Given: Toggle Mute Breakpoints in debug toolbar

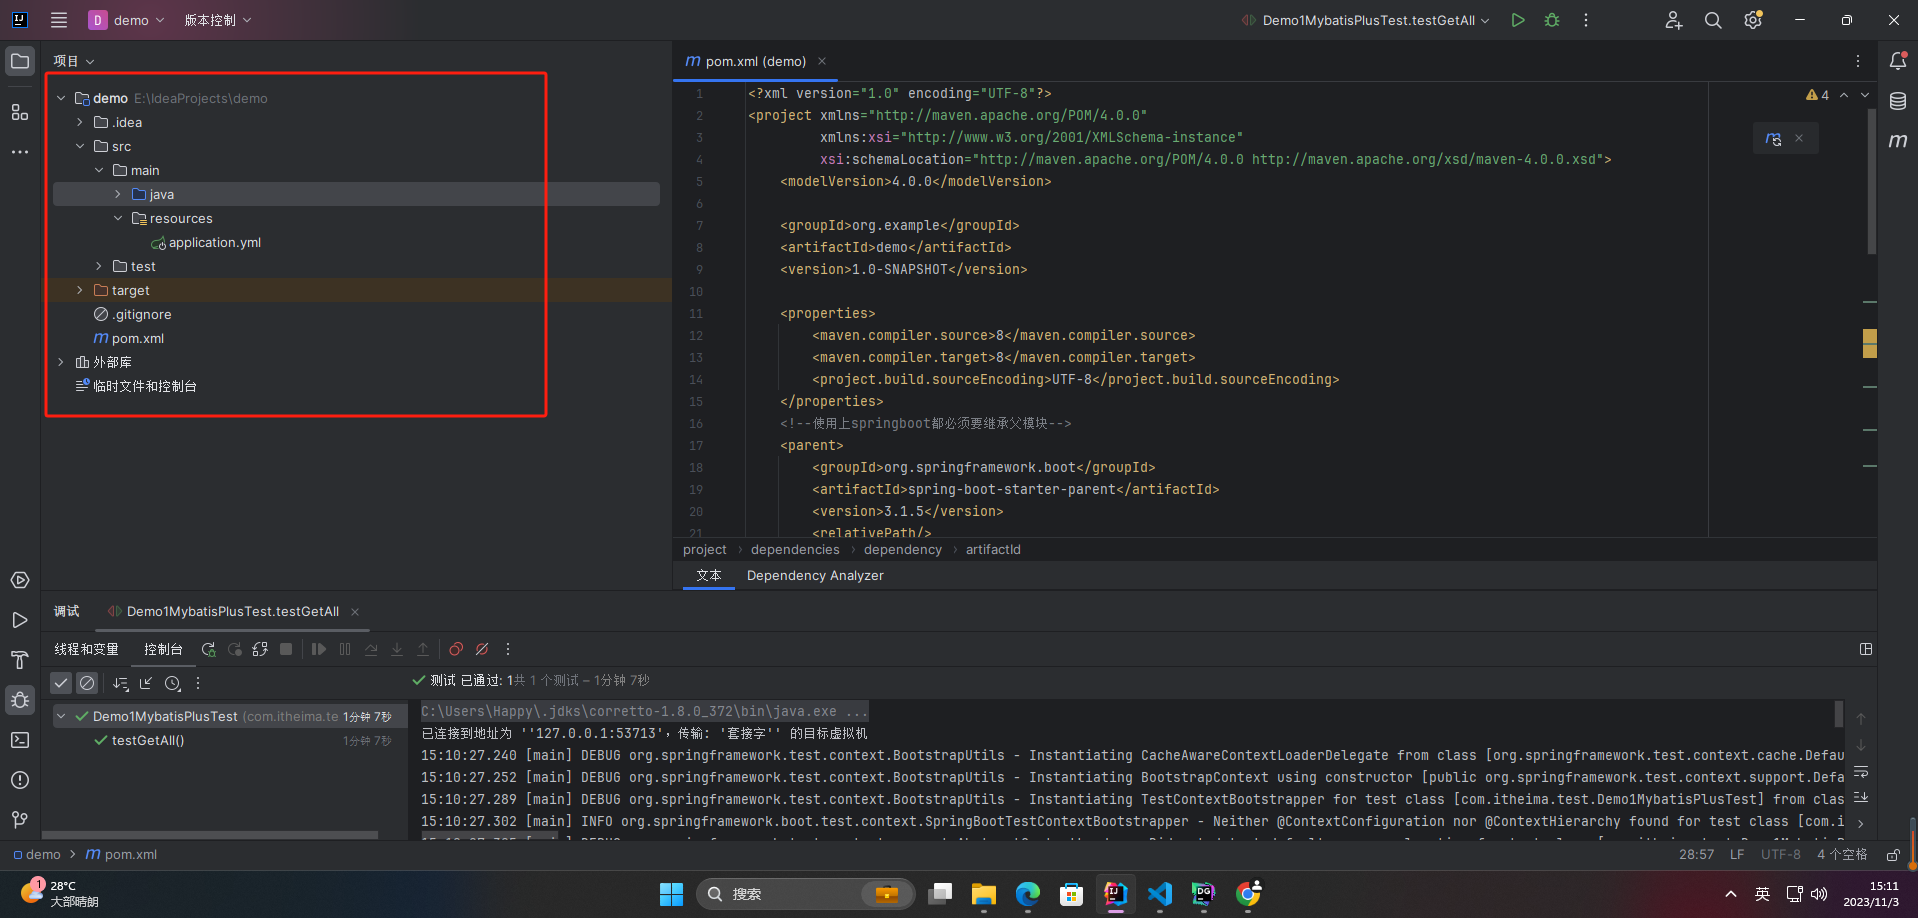Looking at the screenshot, I should 482,649.
